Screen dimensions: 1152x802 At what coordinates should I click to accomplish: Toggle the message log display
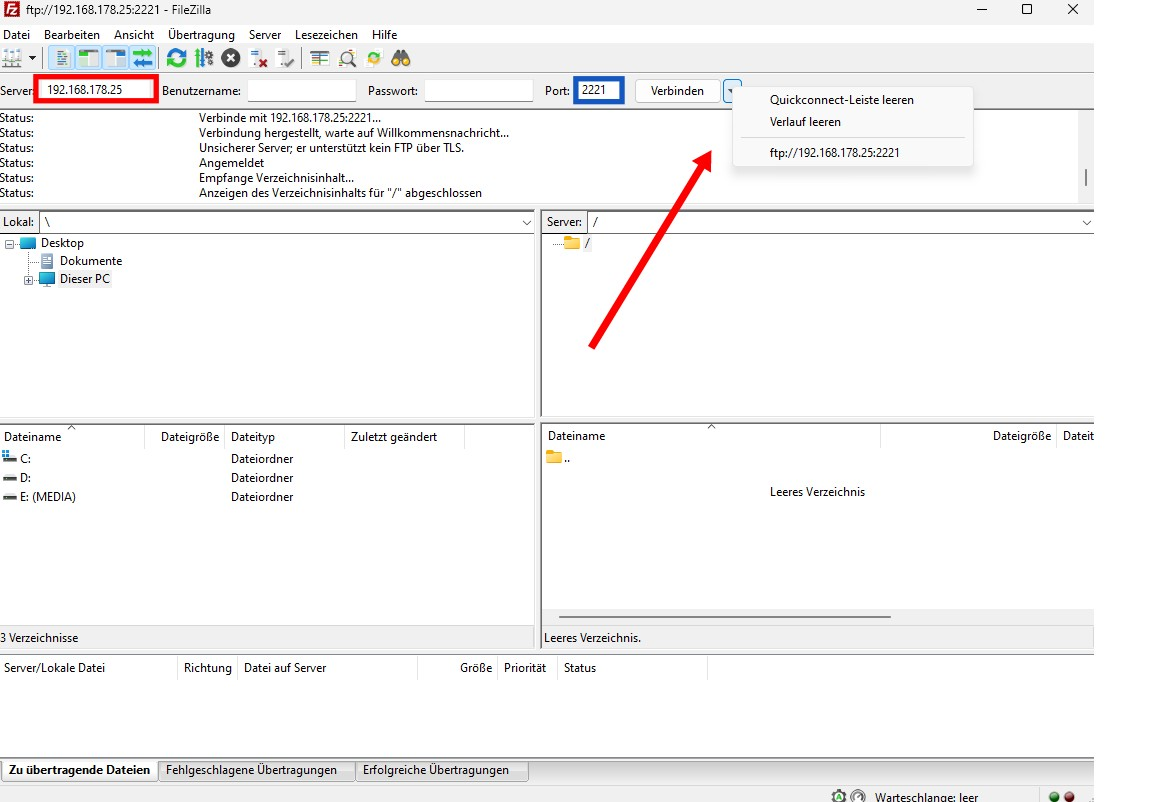[61, 58]
